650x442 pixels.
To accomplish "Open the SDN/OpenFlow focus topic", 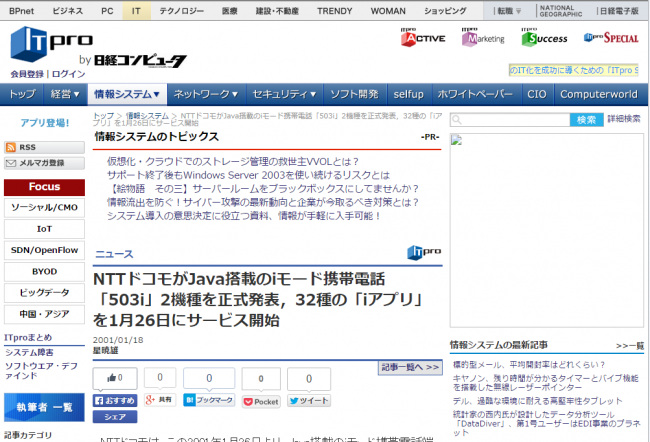I will tap(44, 250).
